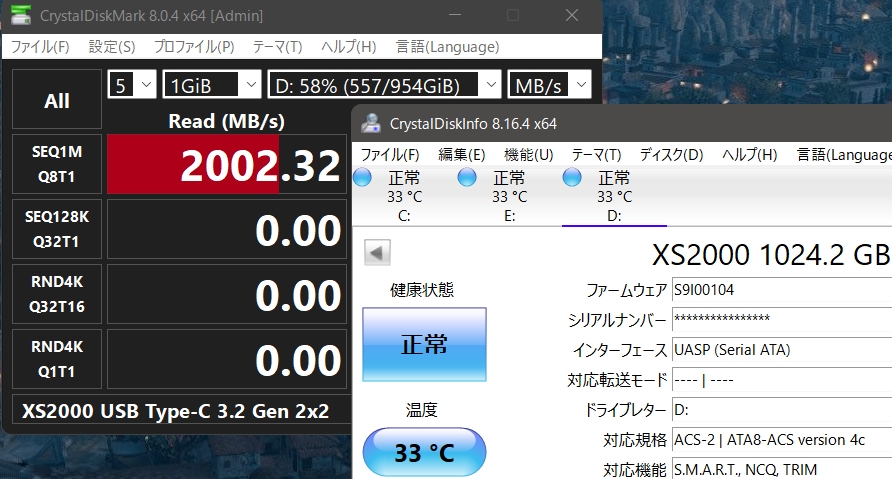Click the CrystalDiskInfo app icon in title bar

tap(371, 123)
